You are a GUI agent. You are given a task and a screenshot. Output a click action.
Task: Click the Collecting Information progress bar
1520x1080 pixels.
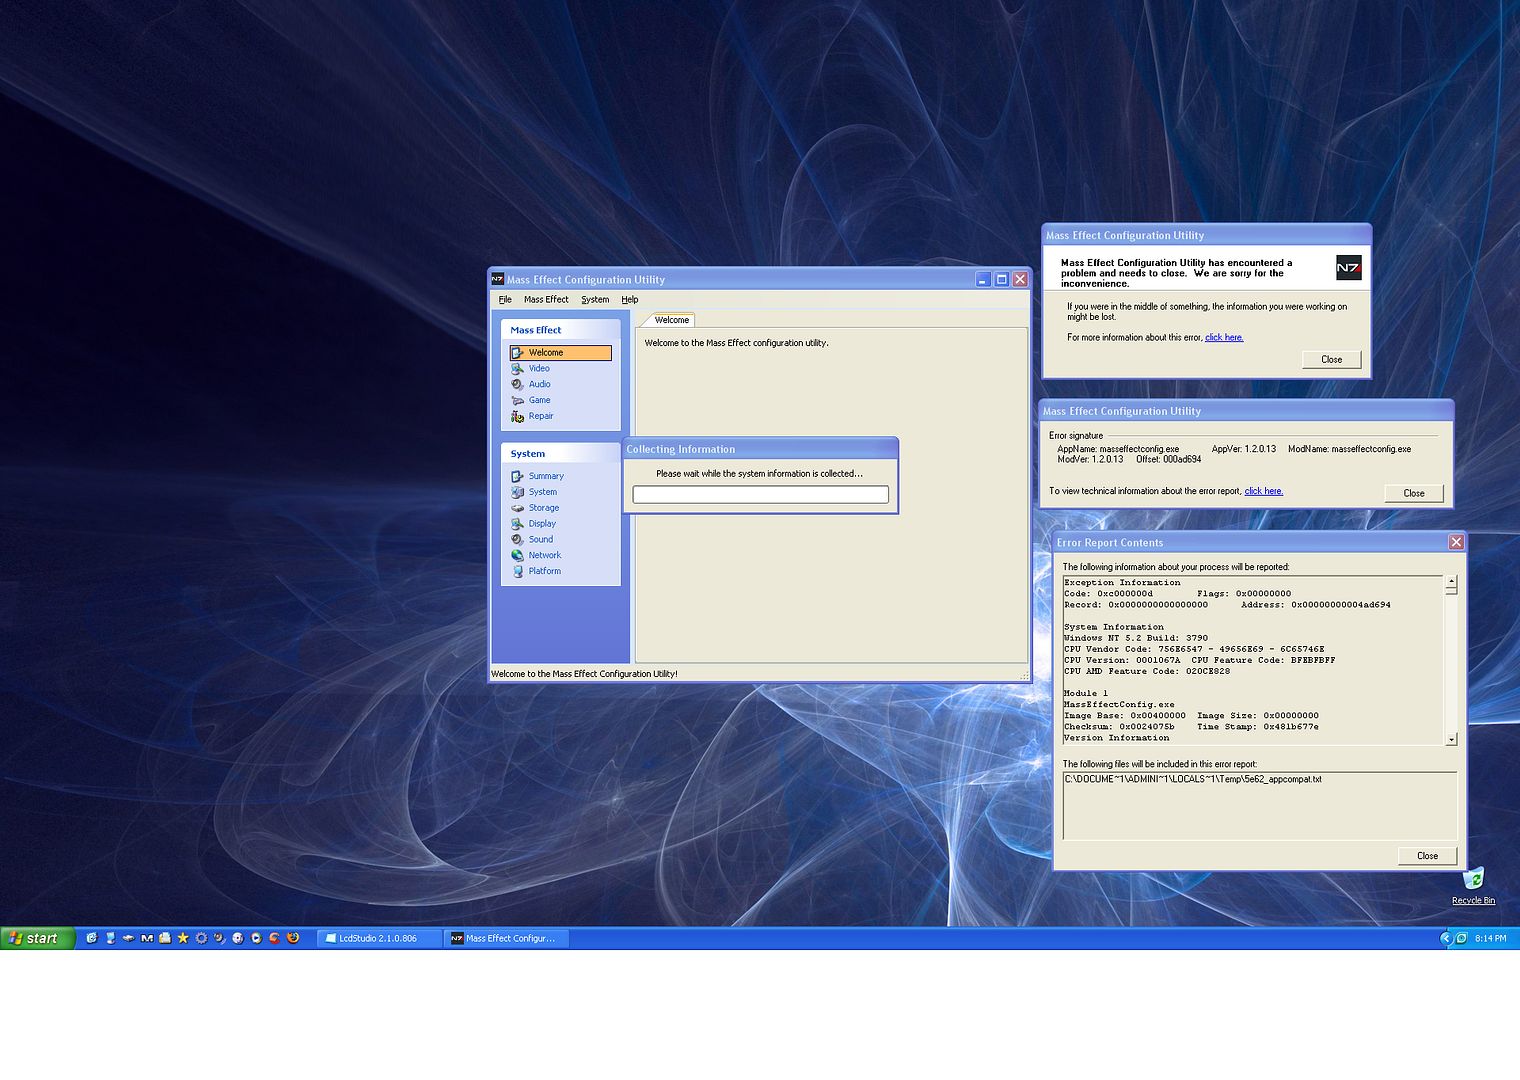click(760, 494)
